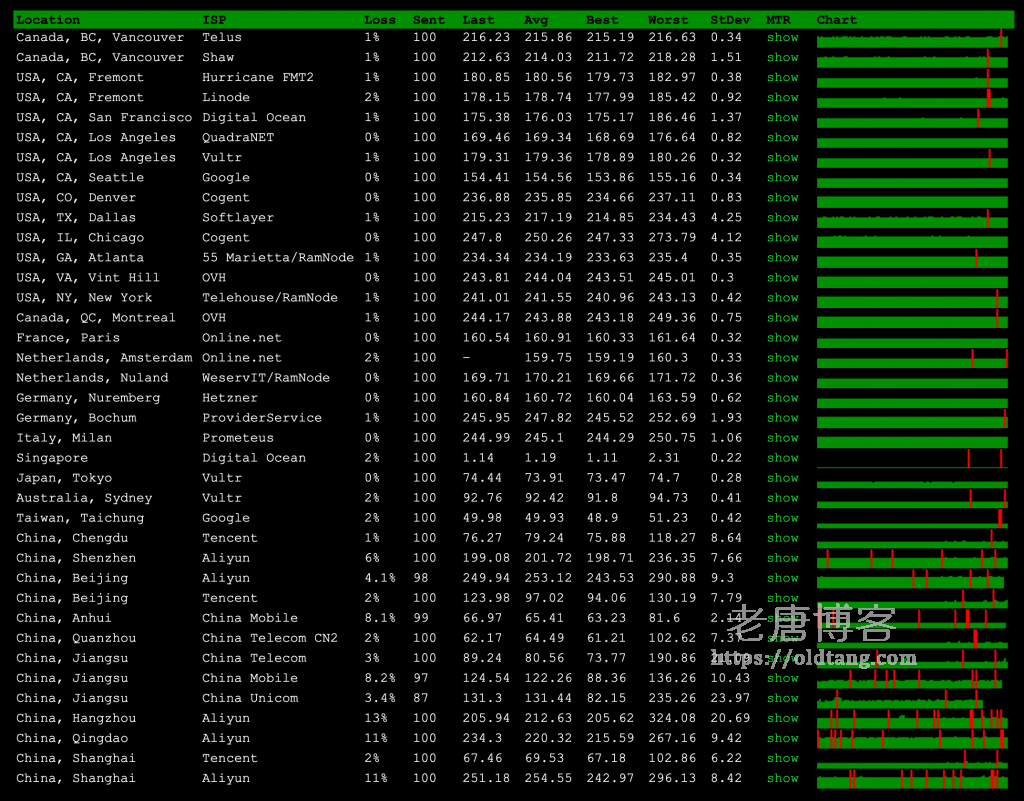The height and width of the screenshot is (801, 1024).
Task: Click the Loss column header
Action: (379, 20)
